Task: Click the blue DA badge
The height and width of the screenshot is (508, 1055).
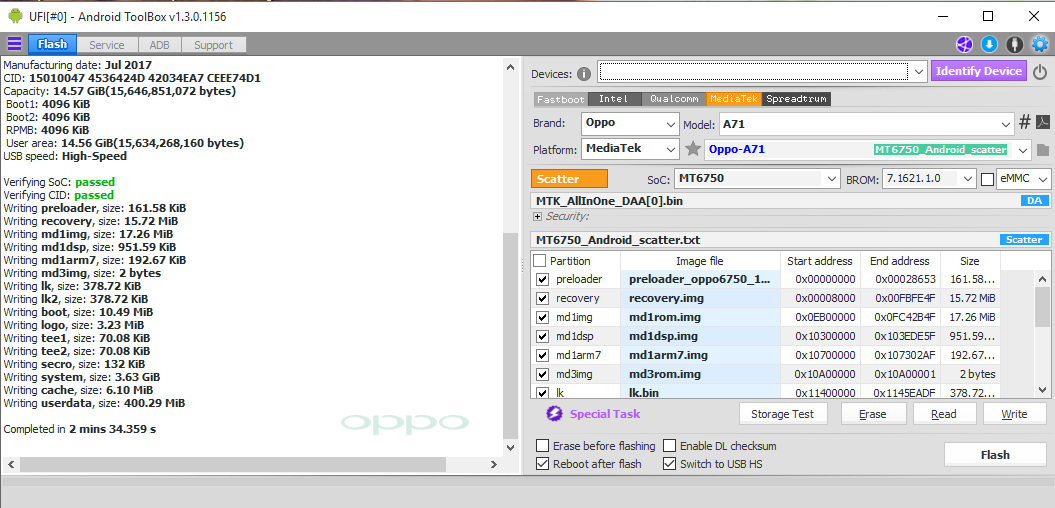Action: [x=1035, y=201]
